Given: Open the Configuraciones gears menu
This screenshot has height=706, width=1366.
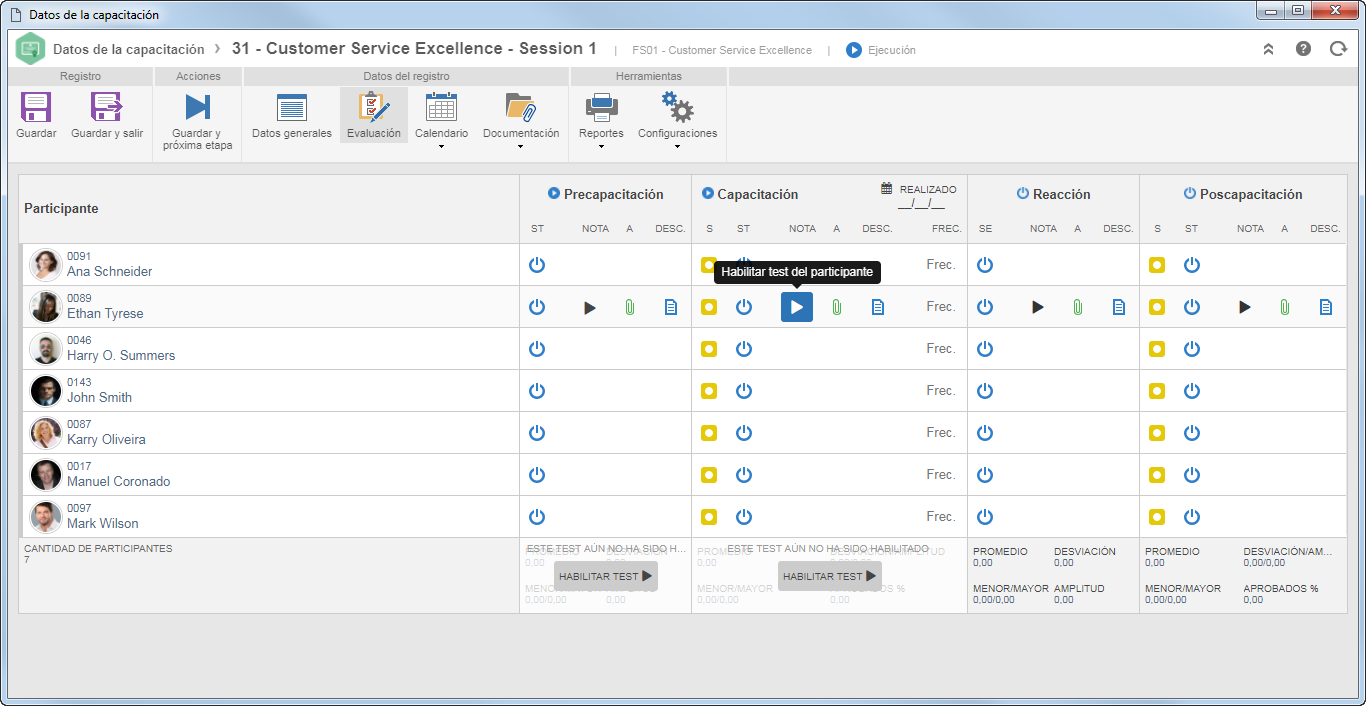Looking at the screenshot, I should [x=677, y=107].
